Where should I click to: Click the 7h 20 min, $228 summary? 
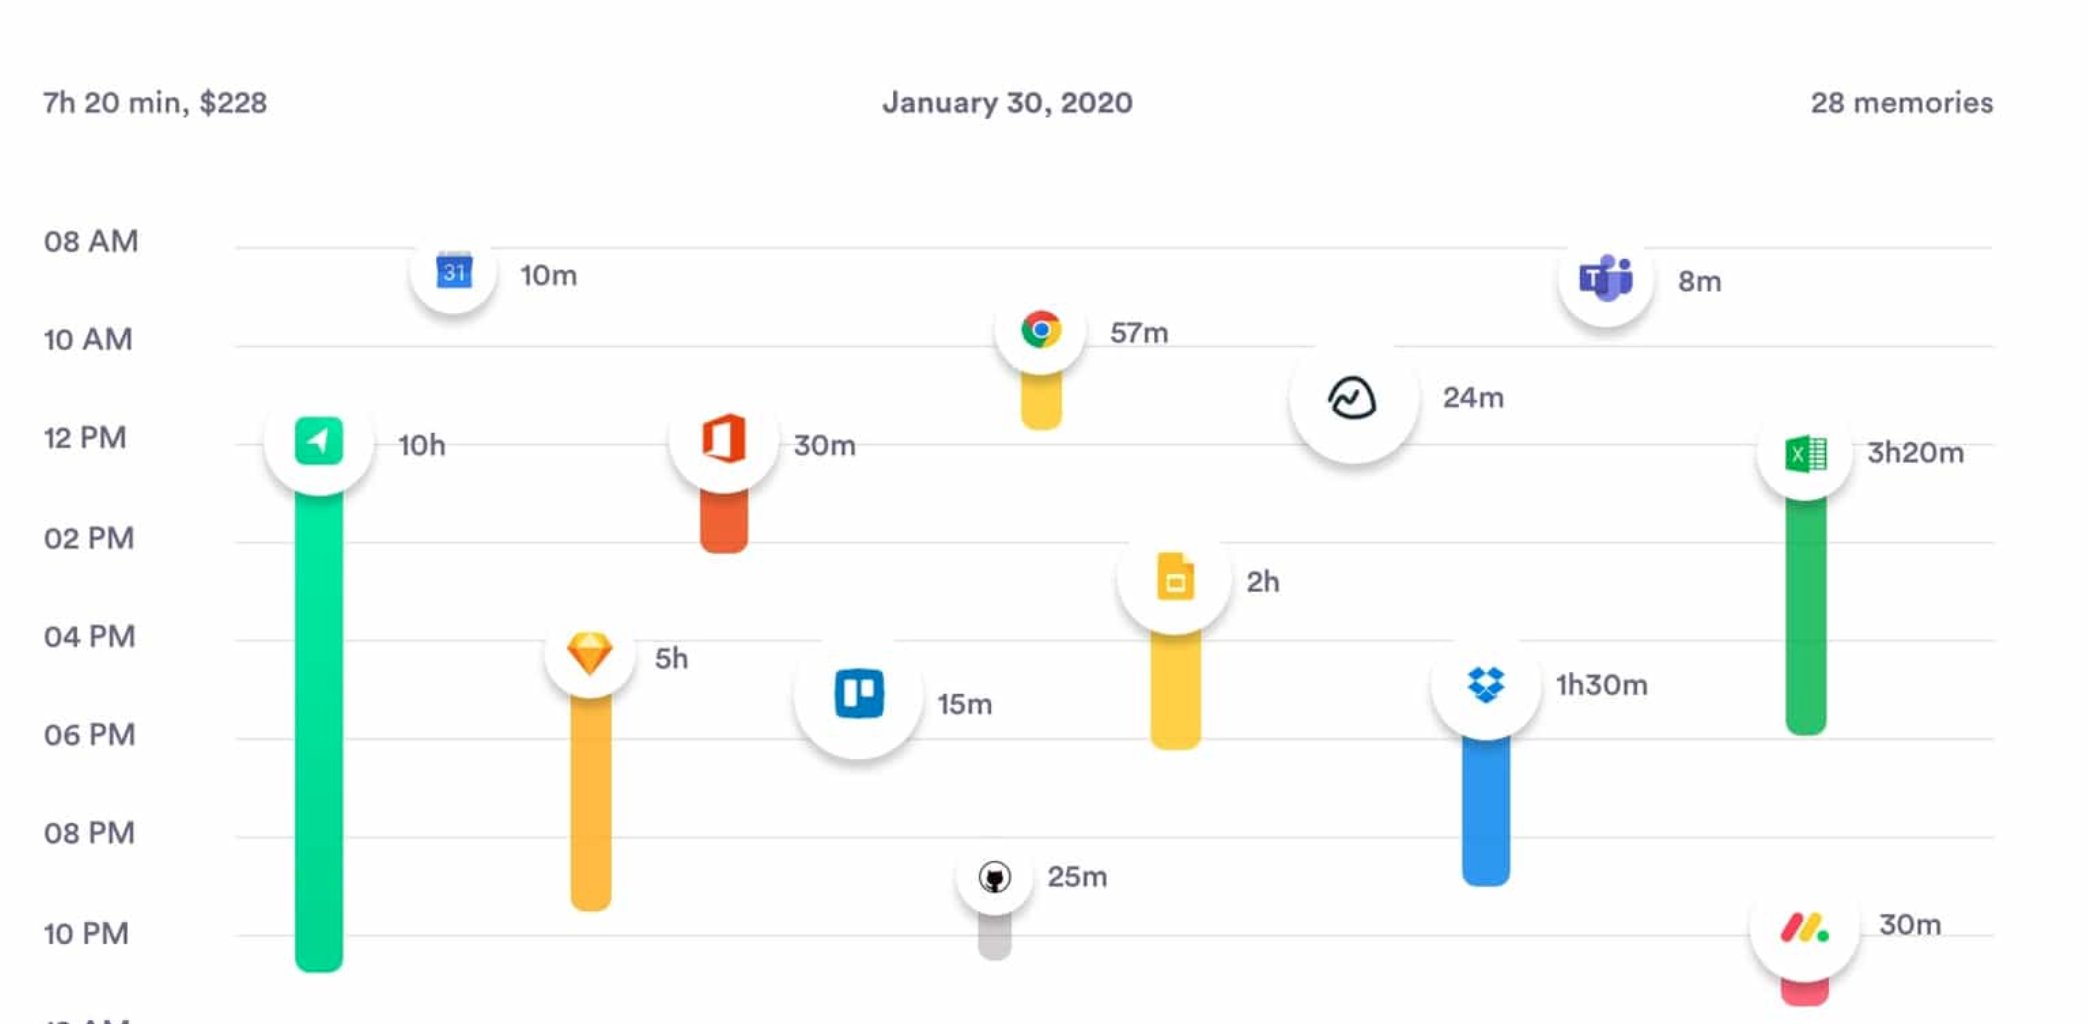point(155,101)
